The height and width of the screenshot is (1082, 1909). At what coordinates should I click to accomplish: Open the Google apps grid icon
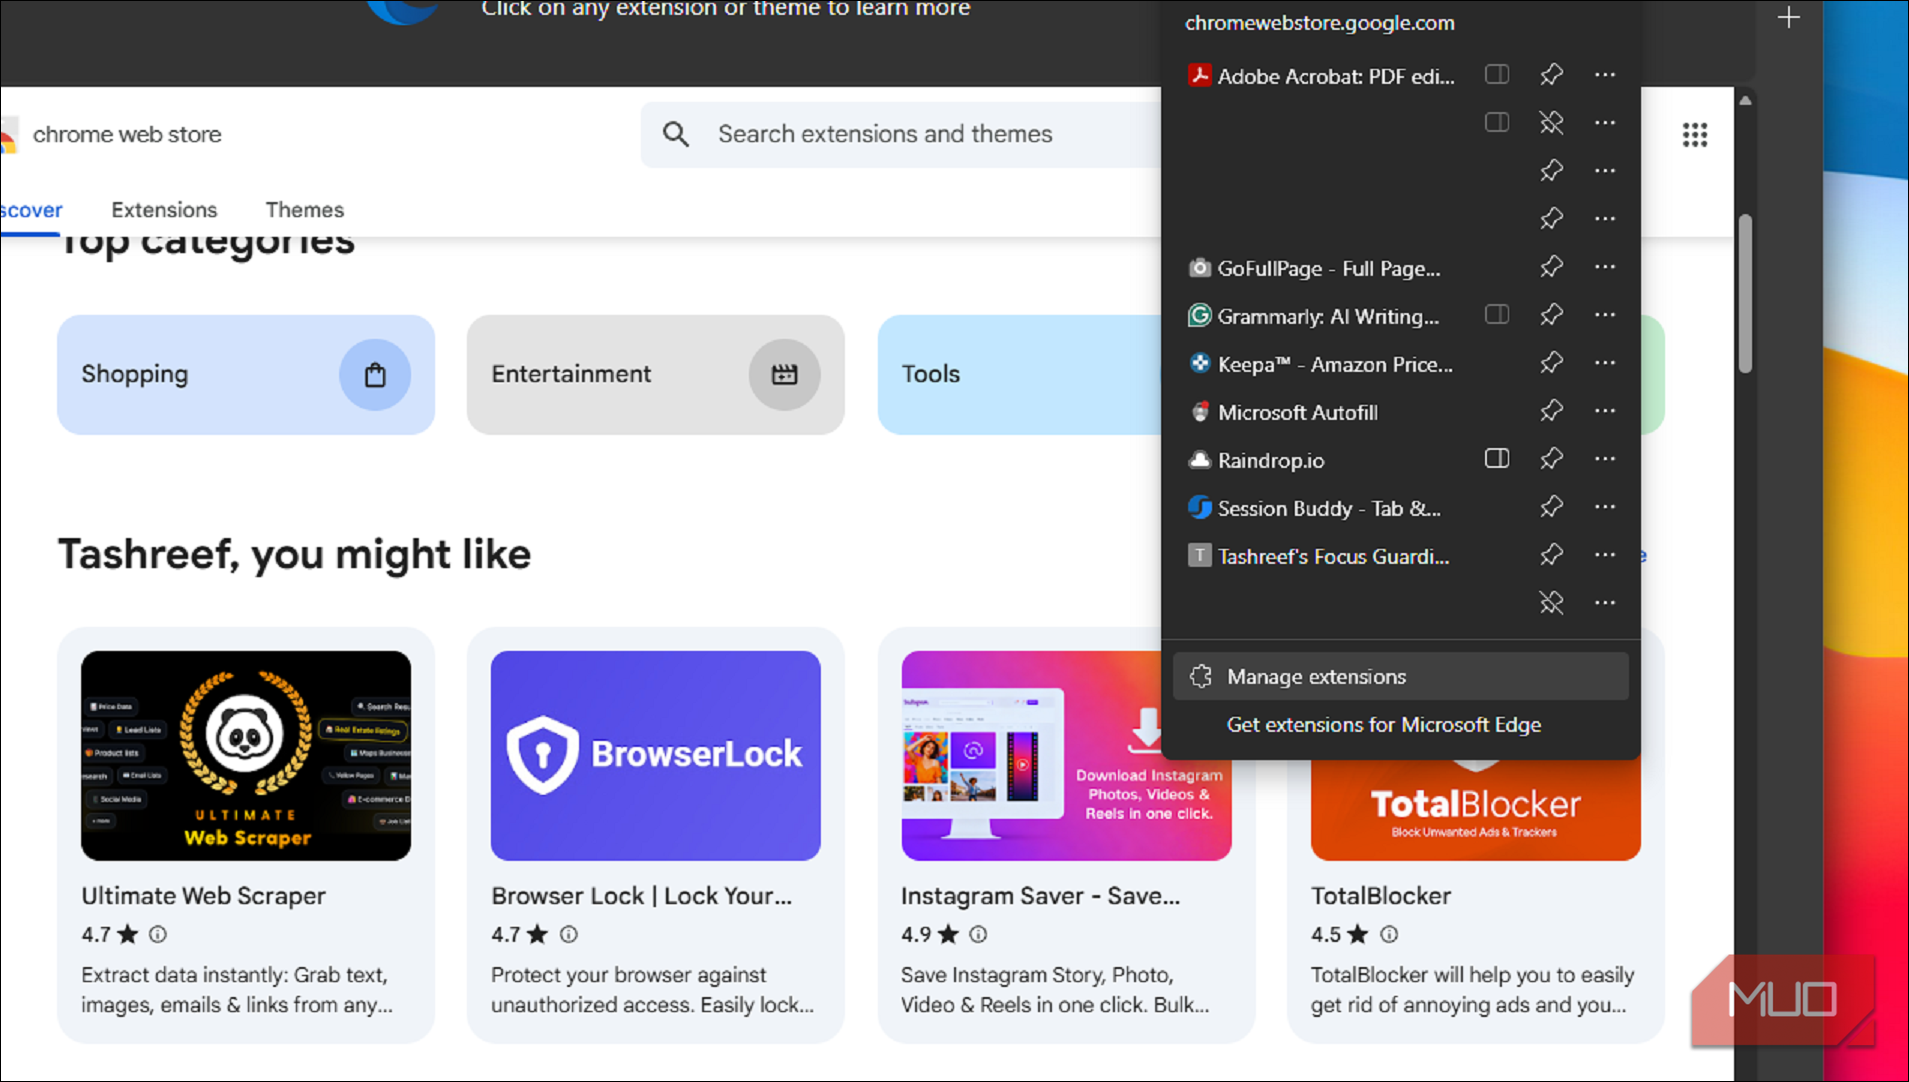coord(1694,135)
